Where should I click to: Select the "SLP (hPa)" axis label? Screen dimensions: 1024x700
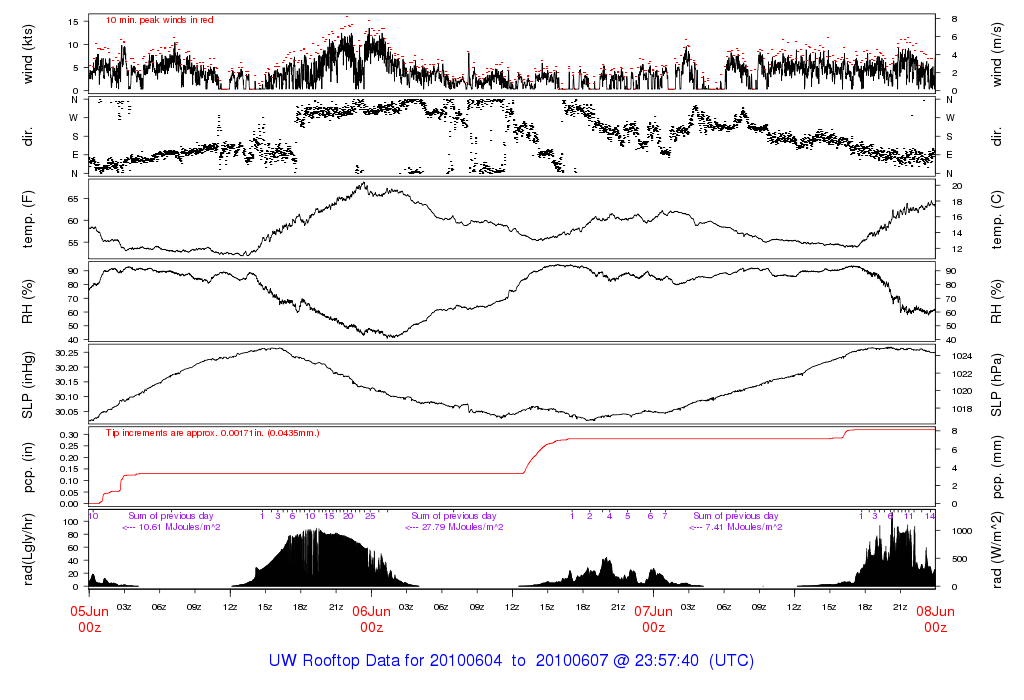[997, 385]
